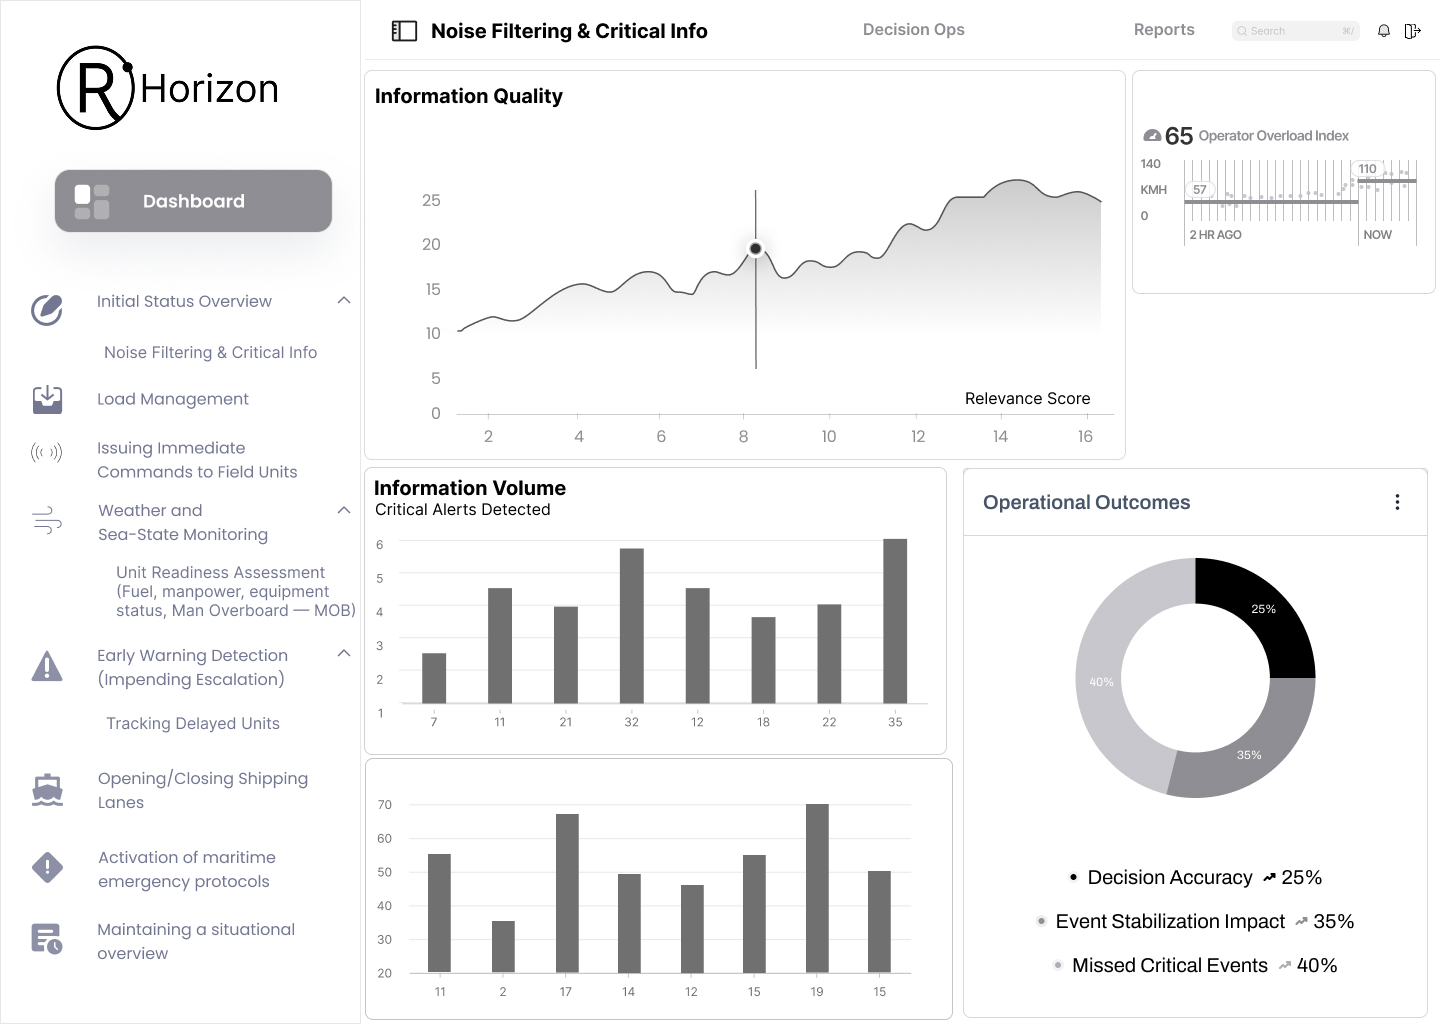The height and width of the screenshot is (1024, 1440).
Task: Click the notification bell icon
Action: (x=1384, y=31)
